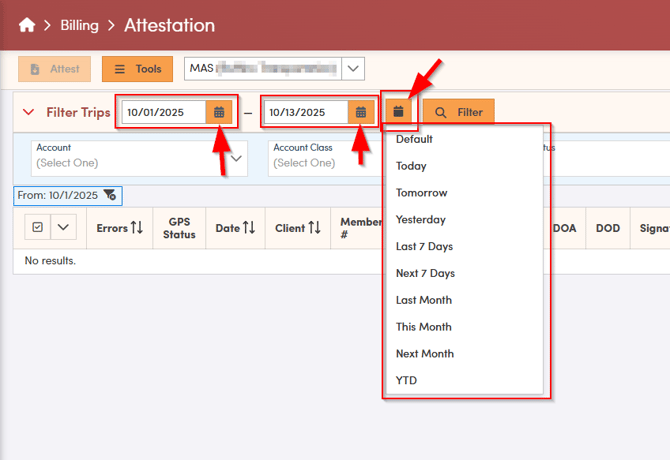This screenshot has height=460, width=670.
Task: Click the date range presets calendar icon
Action: (x=399, y=112)
